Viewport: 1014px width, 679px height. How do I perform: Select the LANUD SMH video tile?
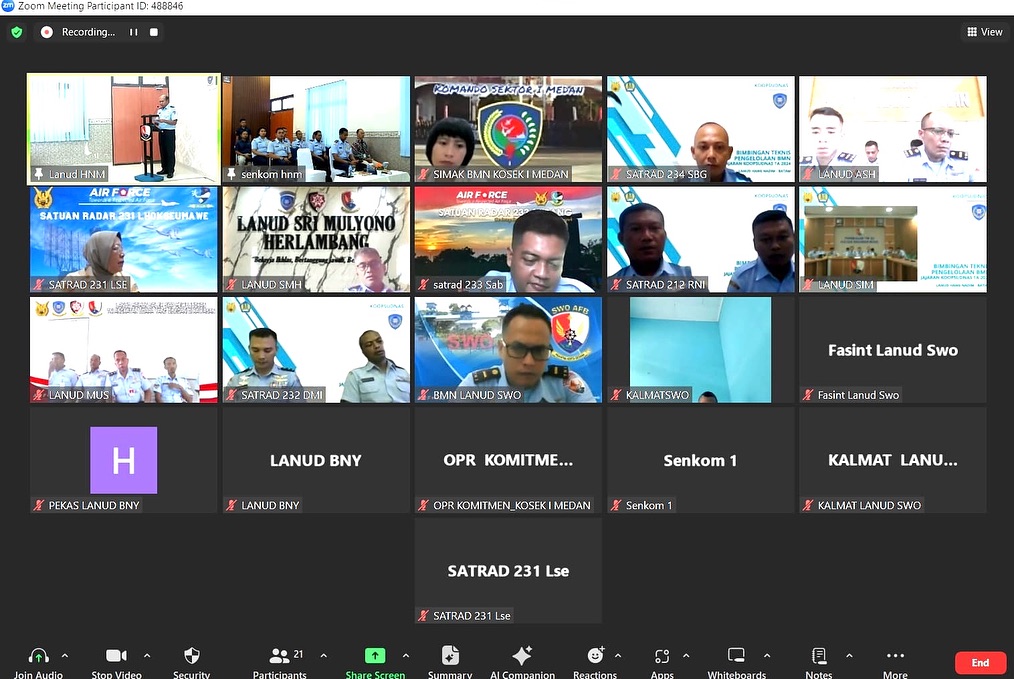(x=316, y=239)
